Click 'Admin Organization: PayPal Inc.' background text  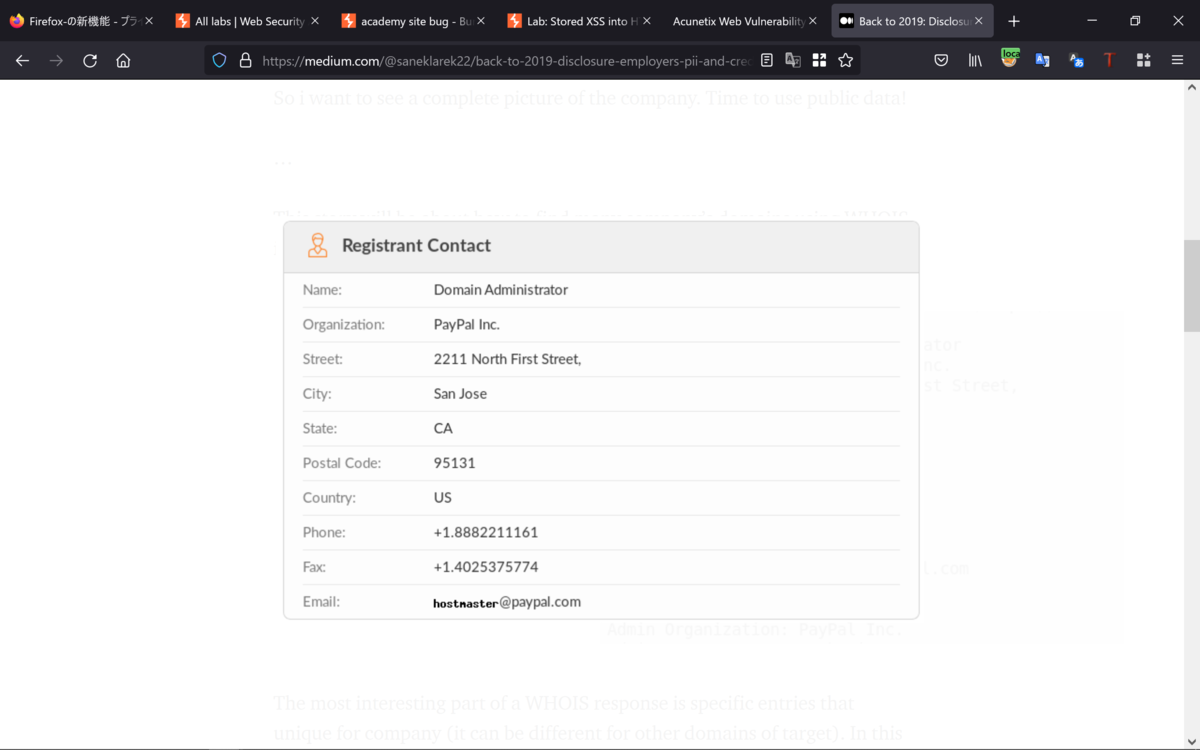(755, 630)
